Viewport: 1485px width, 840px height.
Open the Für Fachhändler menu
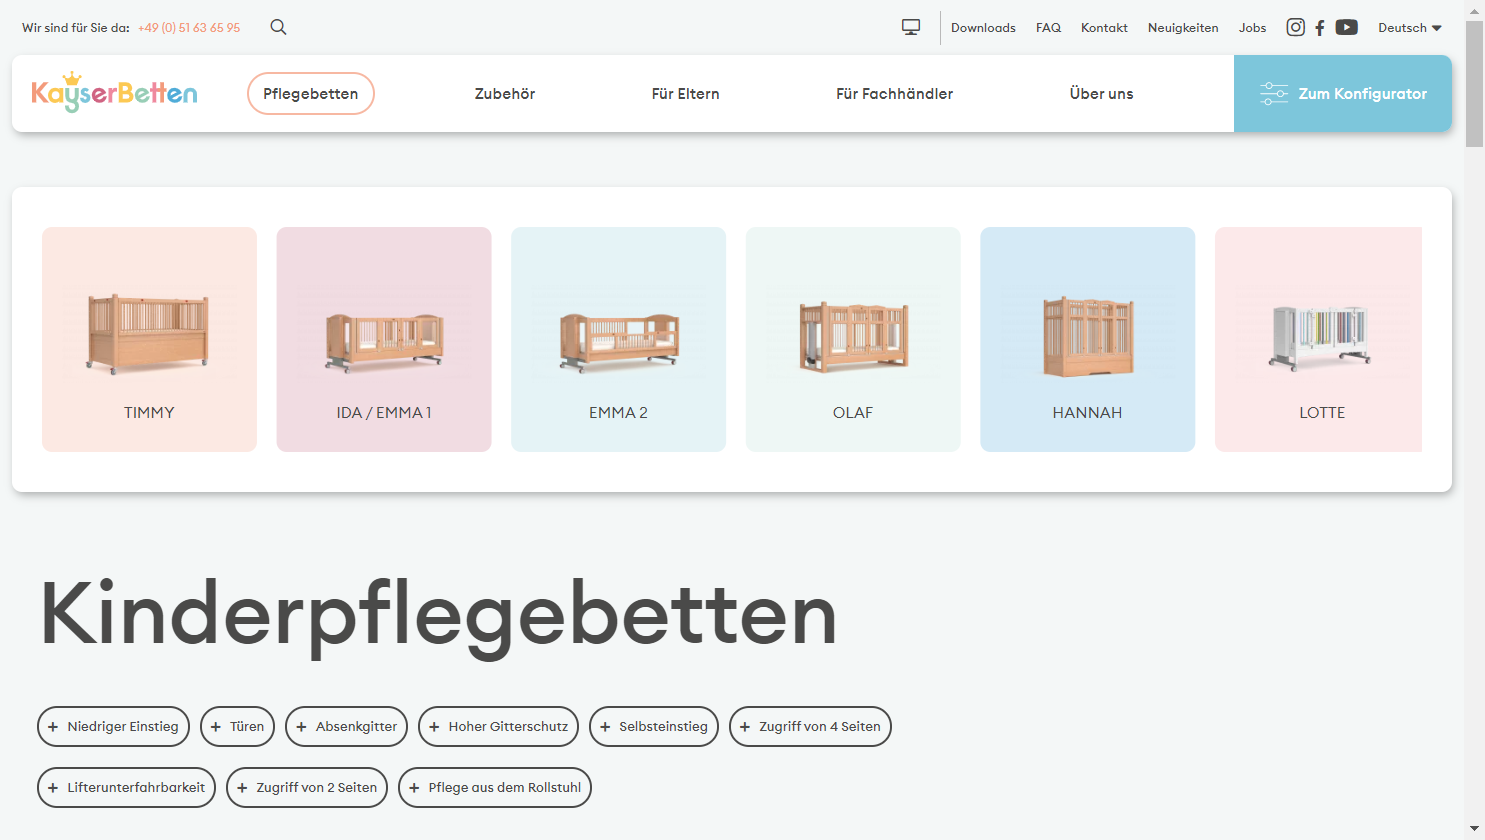click(x=895, y=94)
